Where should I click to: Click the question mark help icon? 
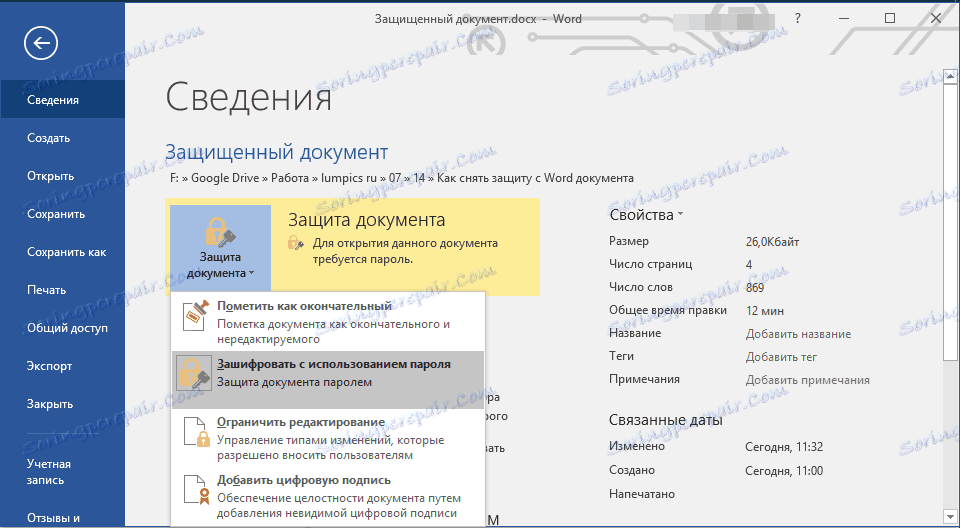(797, 18)
